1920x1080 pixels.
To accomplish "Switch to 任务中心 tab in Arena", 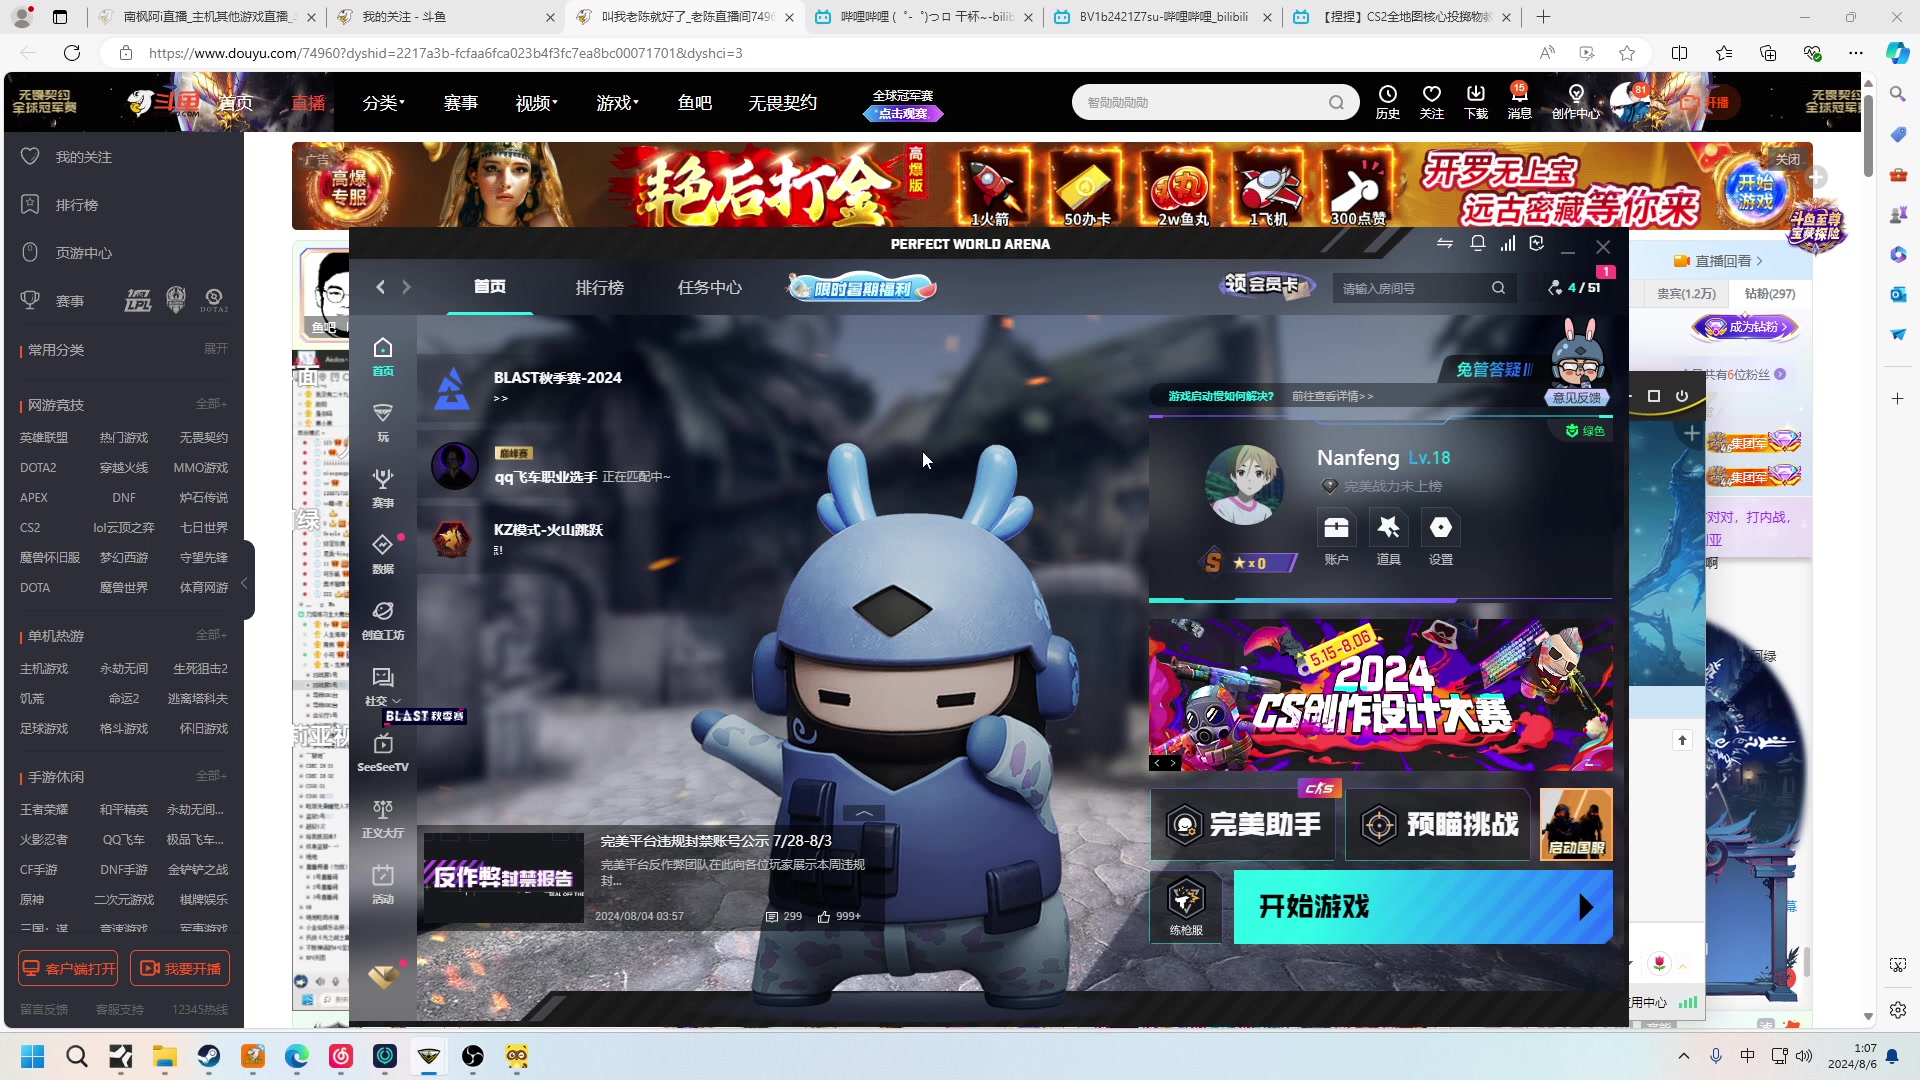I will coord(710,288).
